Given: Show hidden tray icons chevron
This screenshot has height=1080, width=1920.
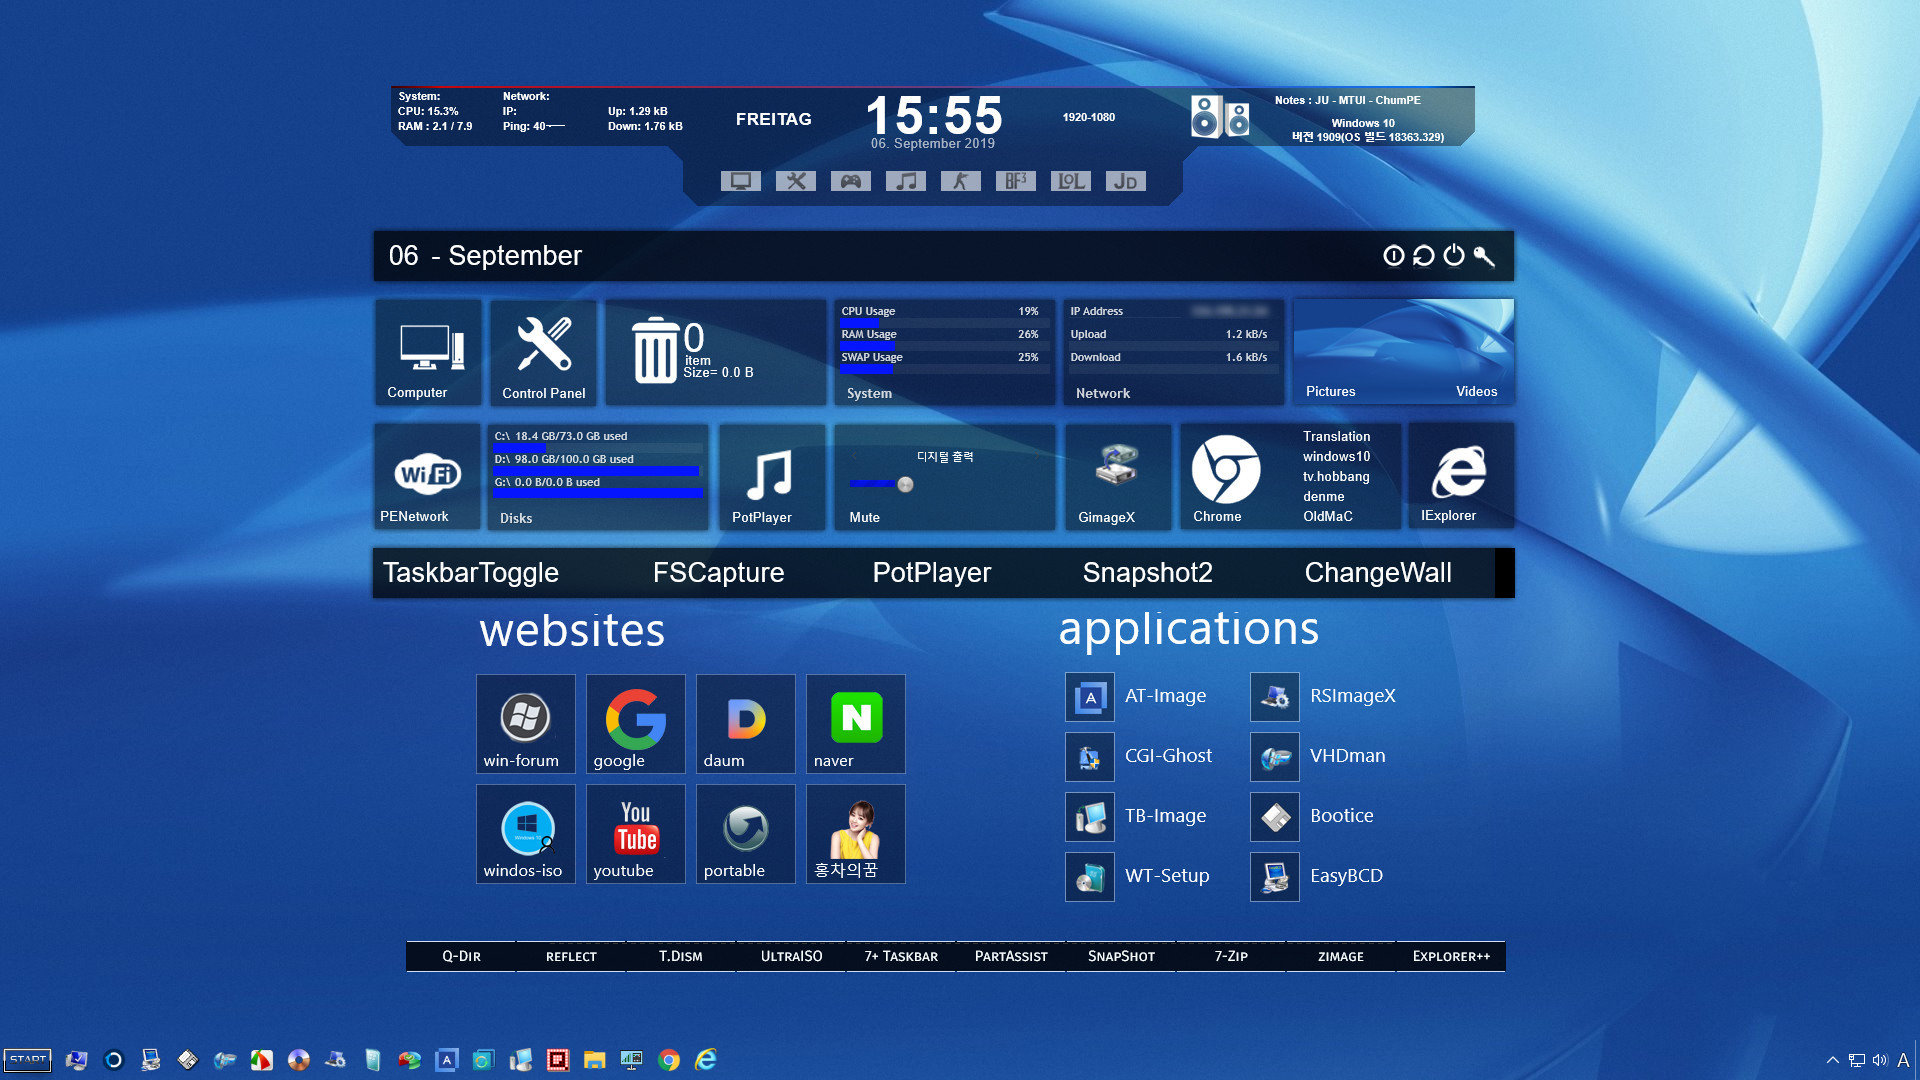Looking at the screenshot, I should (1832, 1060).
